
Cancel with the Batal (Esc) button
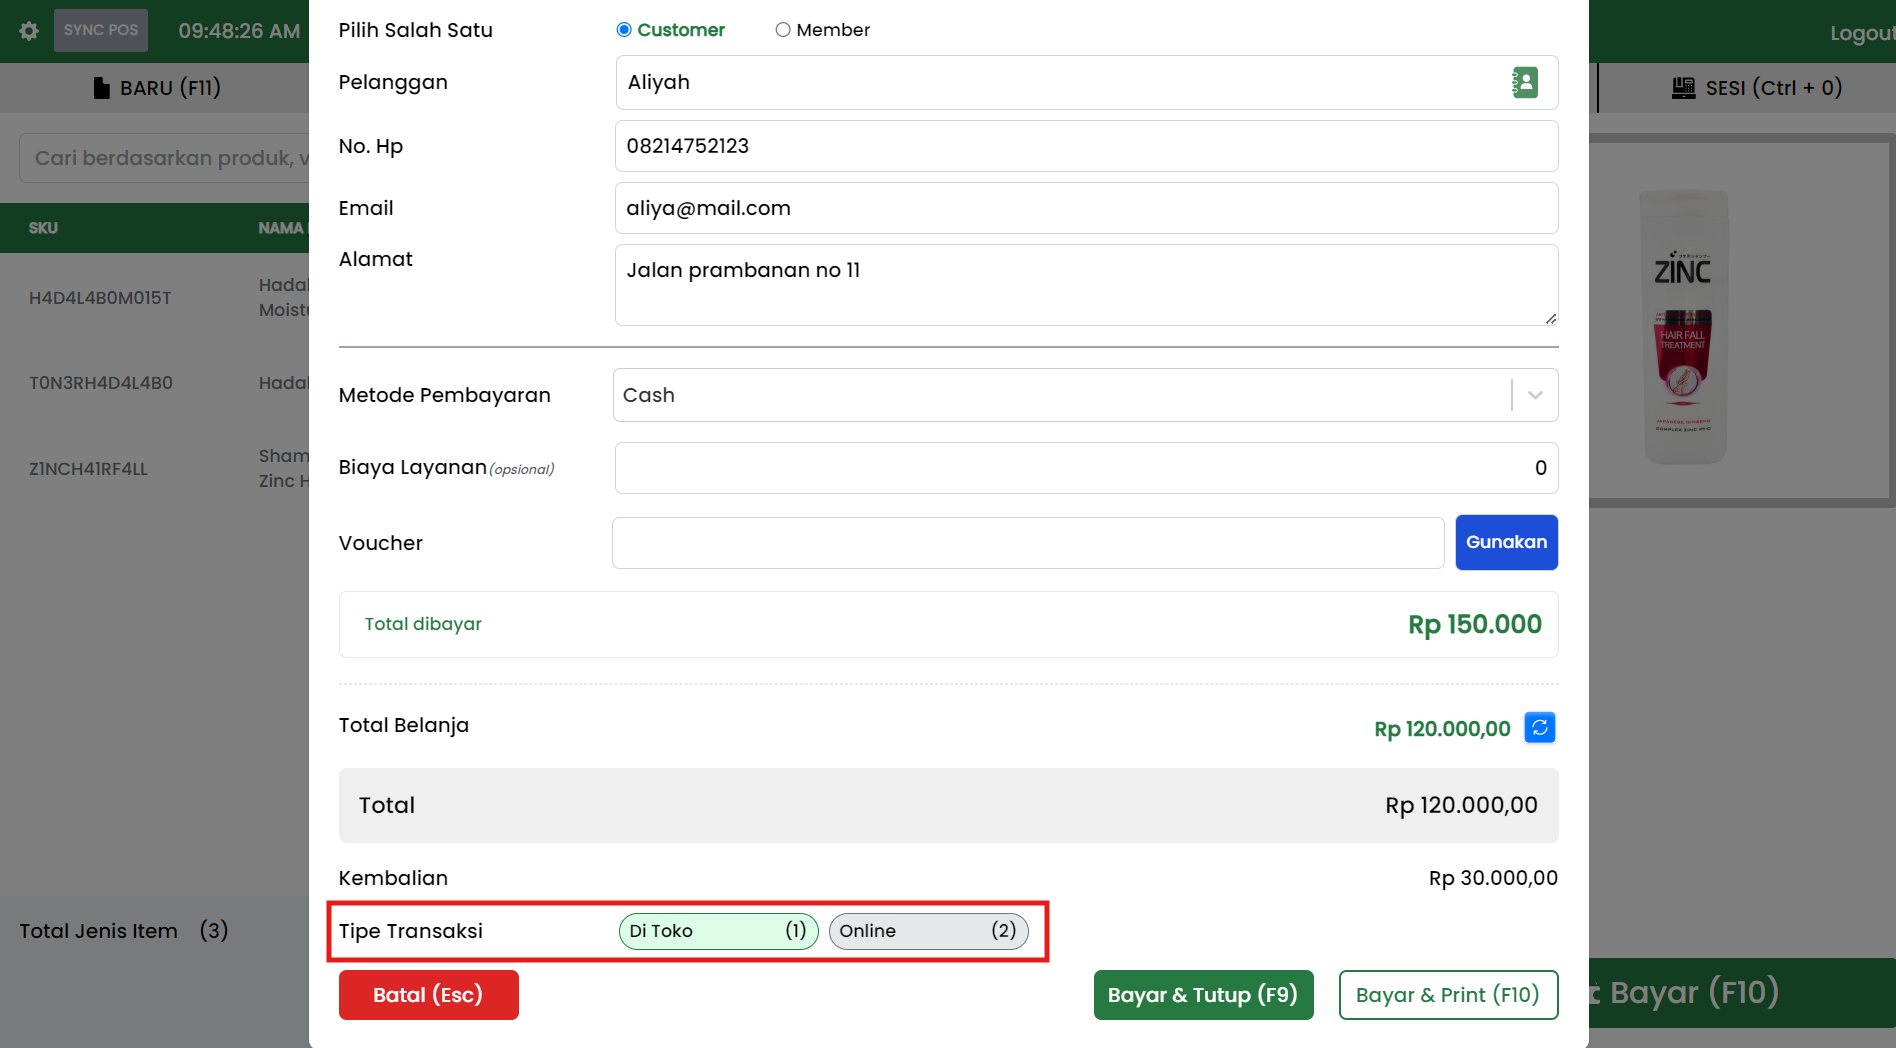click(x=428, y=995)
